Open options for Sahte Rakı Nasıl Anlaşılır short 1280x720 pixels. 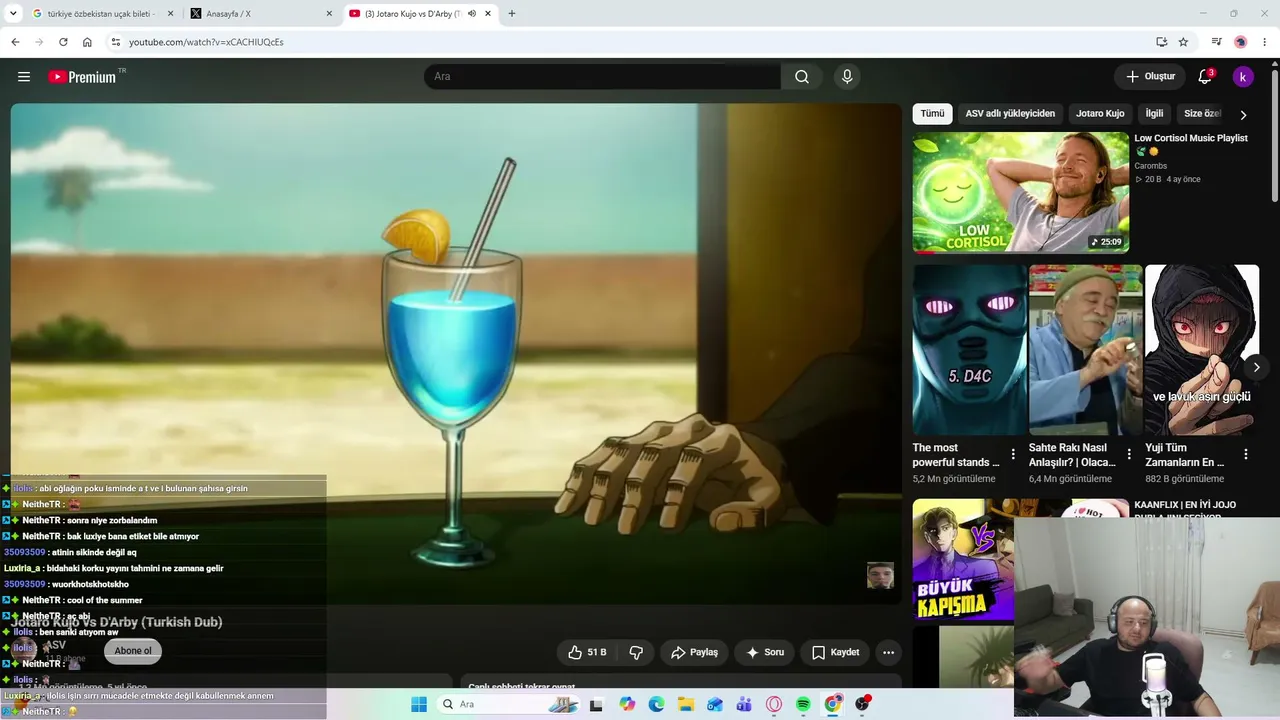pos(1129,455)
